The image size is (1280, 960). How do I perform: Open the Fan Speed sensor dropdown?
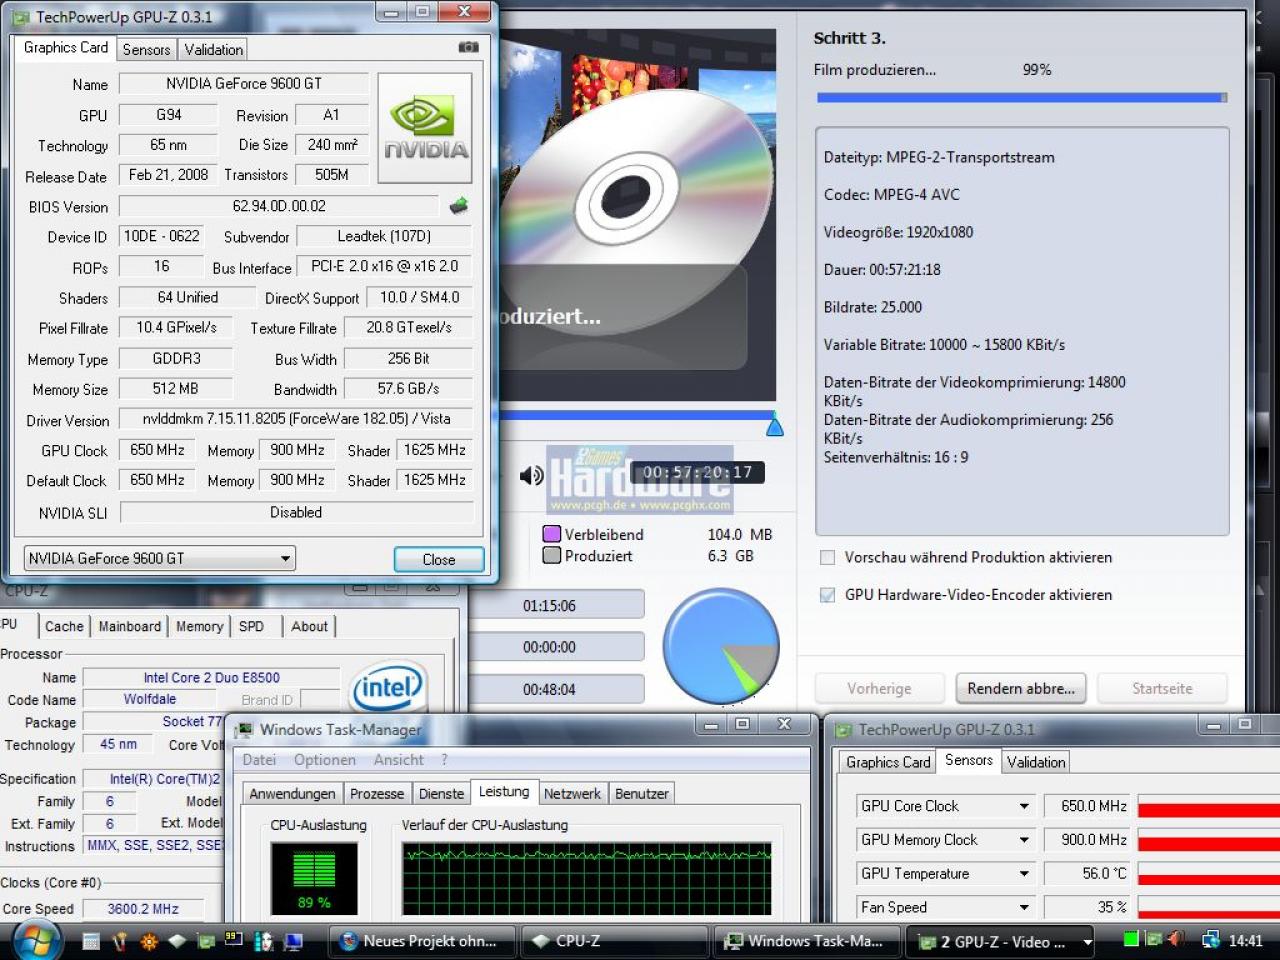(1024, 907)
